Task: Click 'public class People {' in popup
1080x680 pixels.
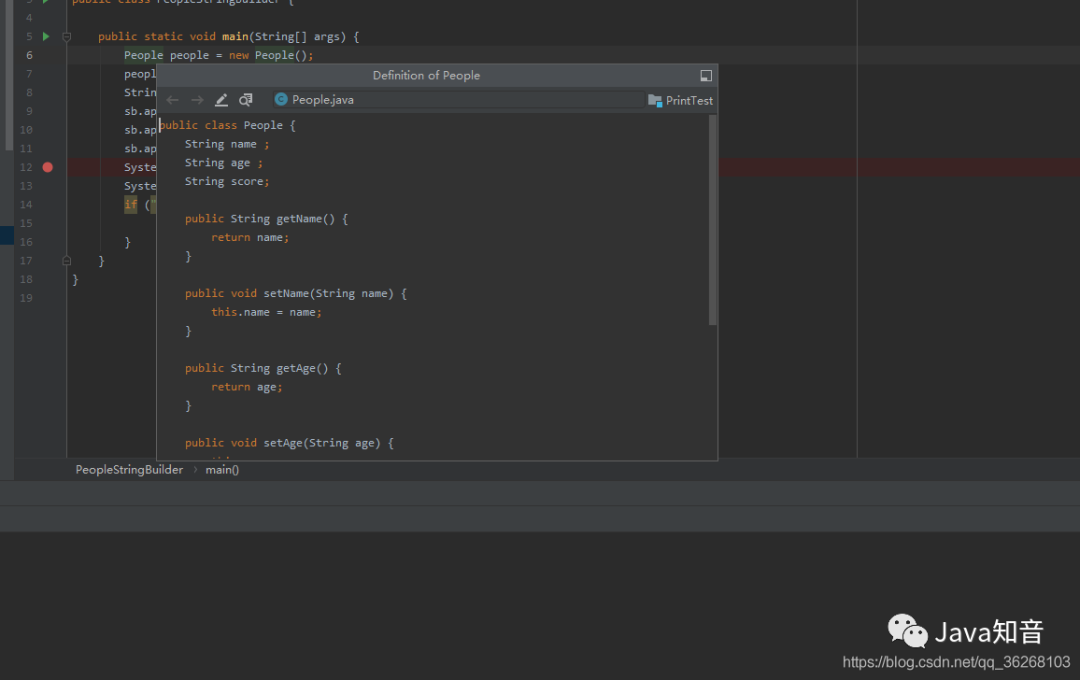Action: click(228, 125)
